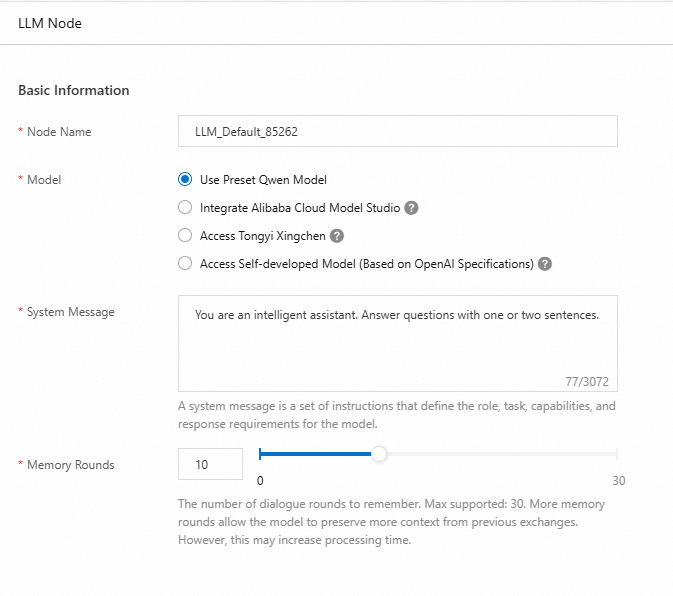Click the Model field label
This screenshot has height=596, width=673.
coord(44,180)
